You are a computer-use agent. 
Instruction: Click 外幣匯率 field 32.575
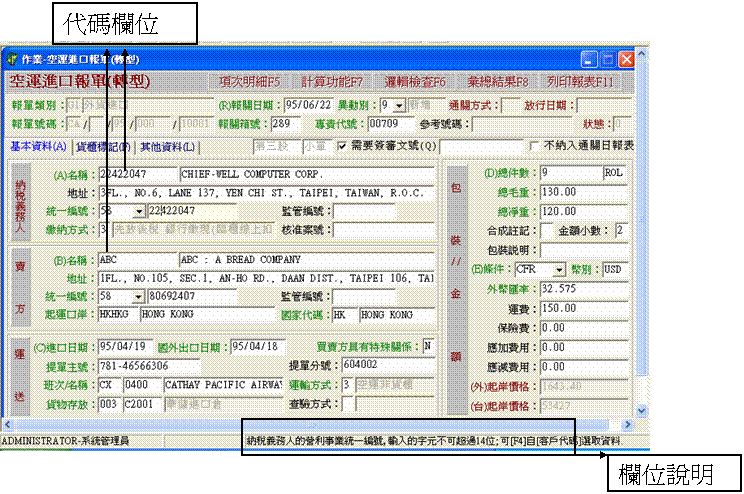[x=584, y=289]
